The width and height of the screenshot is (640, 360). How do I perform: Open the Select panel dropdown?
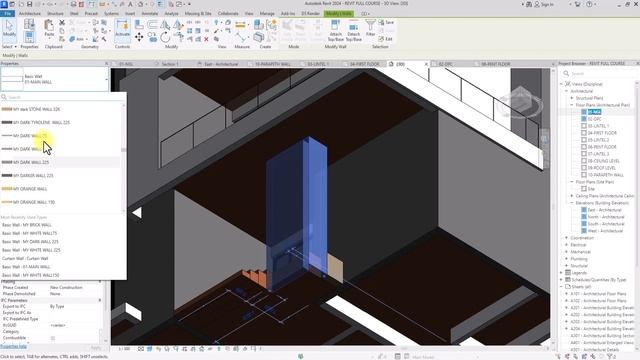coord(9,47)
